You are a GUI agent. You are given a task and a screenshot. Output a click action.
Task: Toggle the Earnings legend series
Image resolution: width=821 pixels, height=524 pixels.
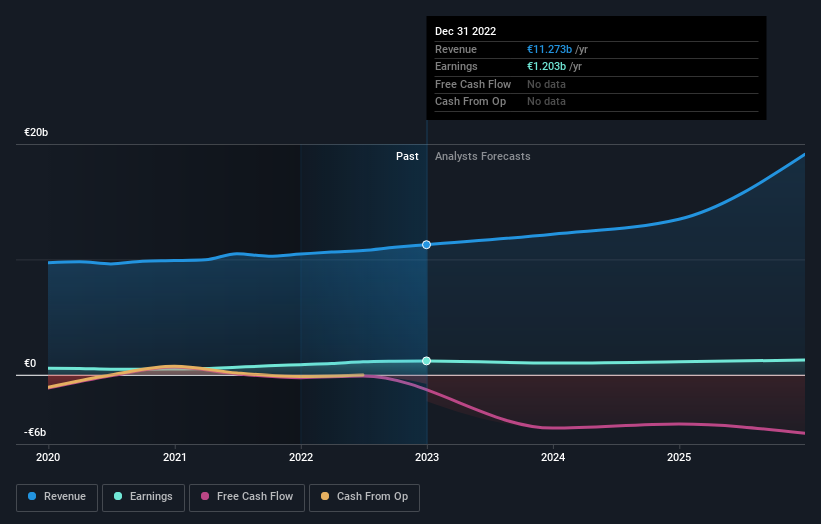tap(143, 497)
